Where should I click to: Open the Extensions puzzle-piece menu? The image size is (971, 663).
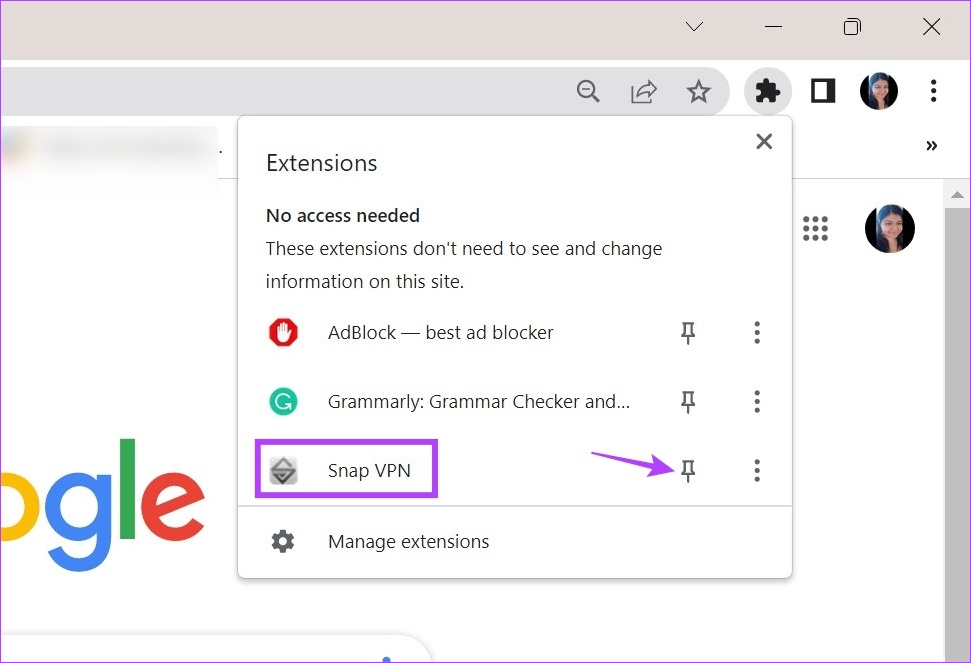[767, 91]
